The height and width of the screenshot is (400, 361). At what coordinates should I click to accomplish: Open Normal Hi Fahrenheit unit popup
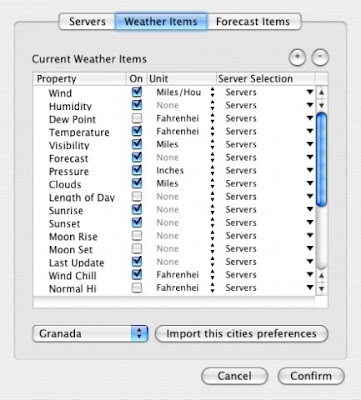(x=186, y=288)
